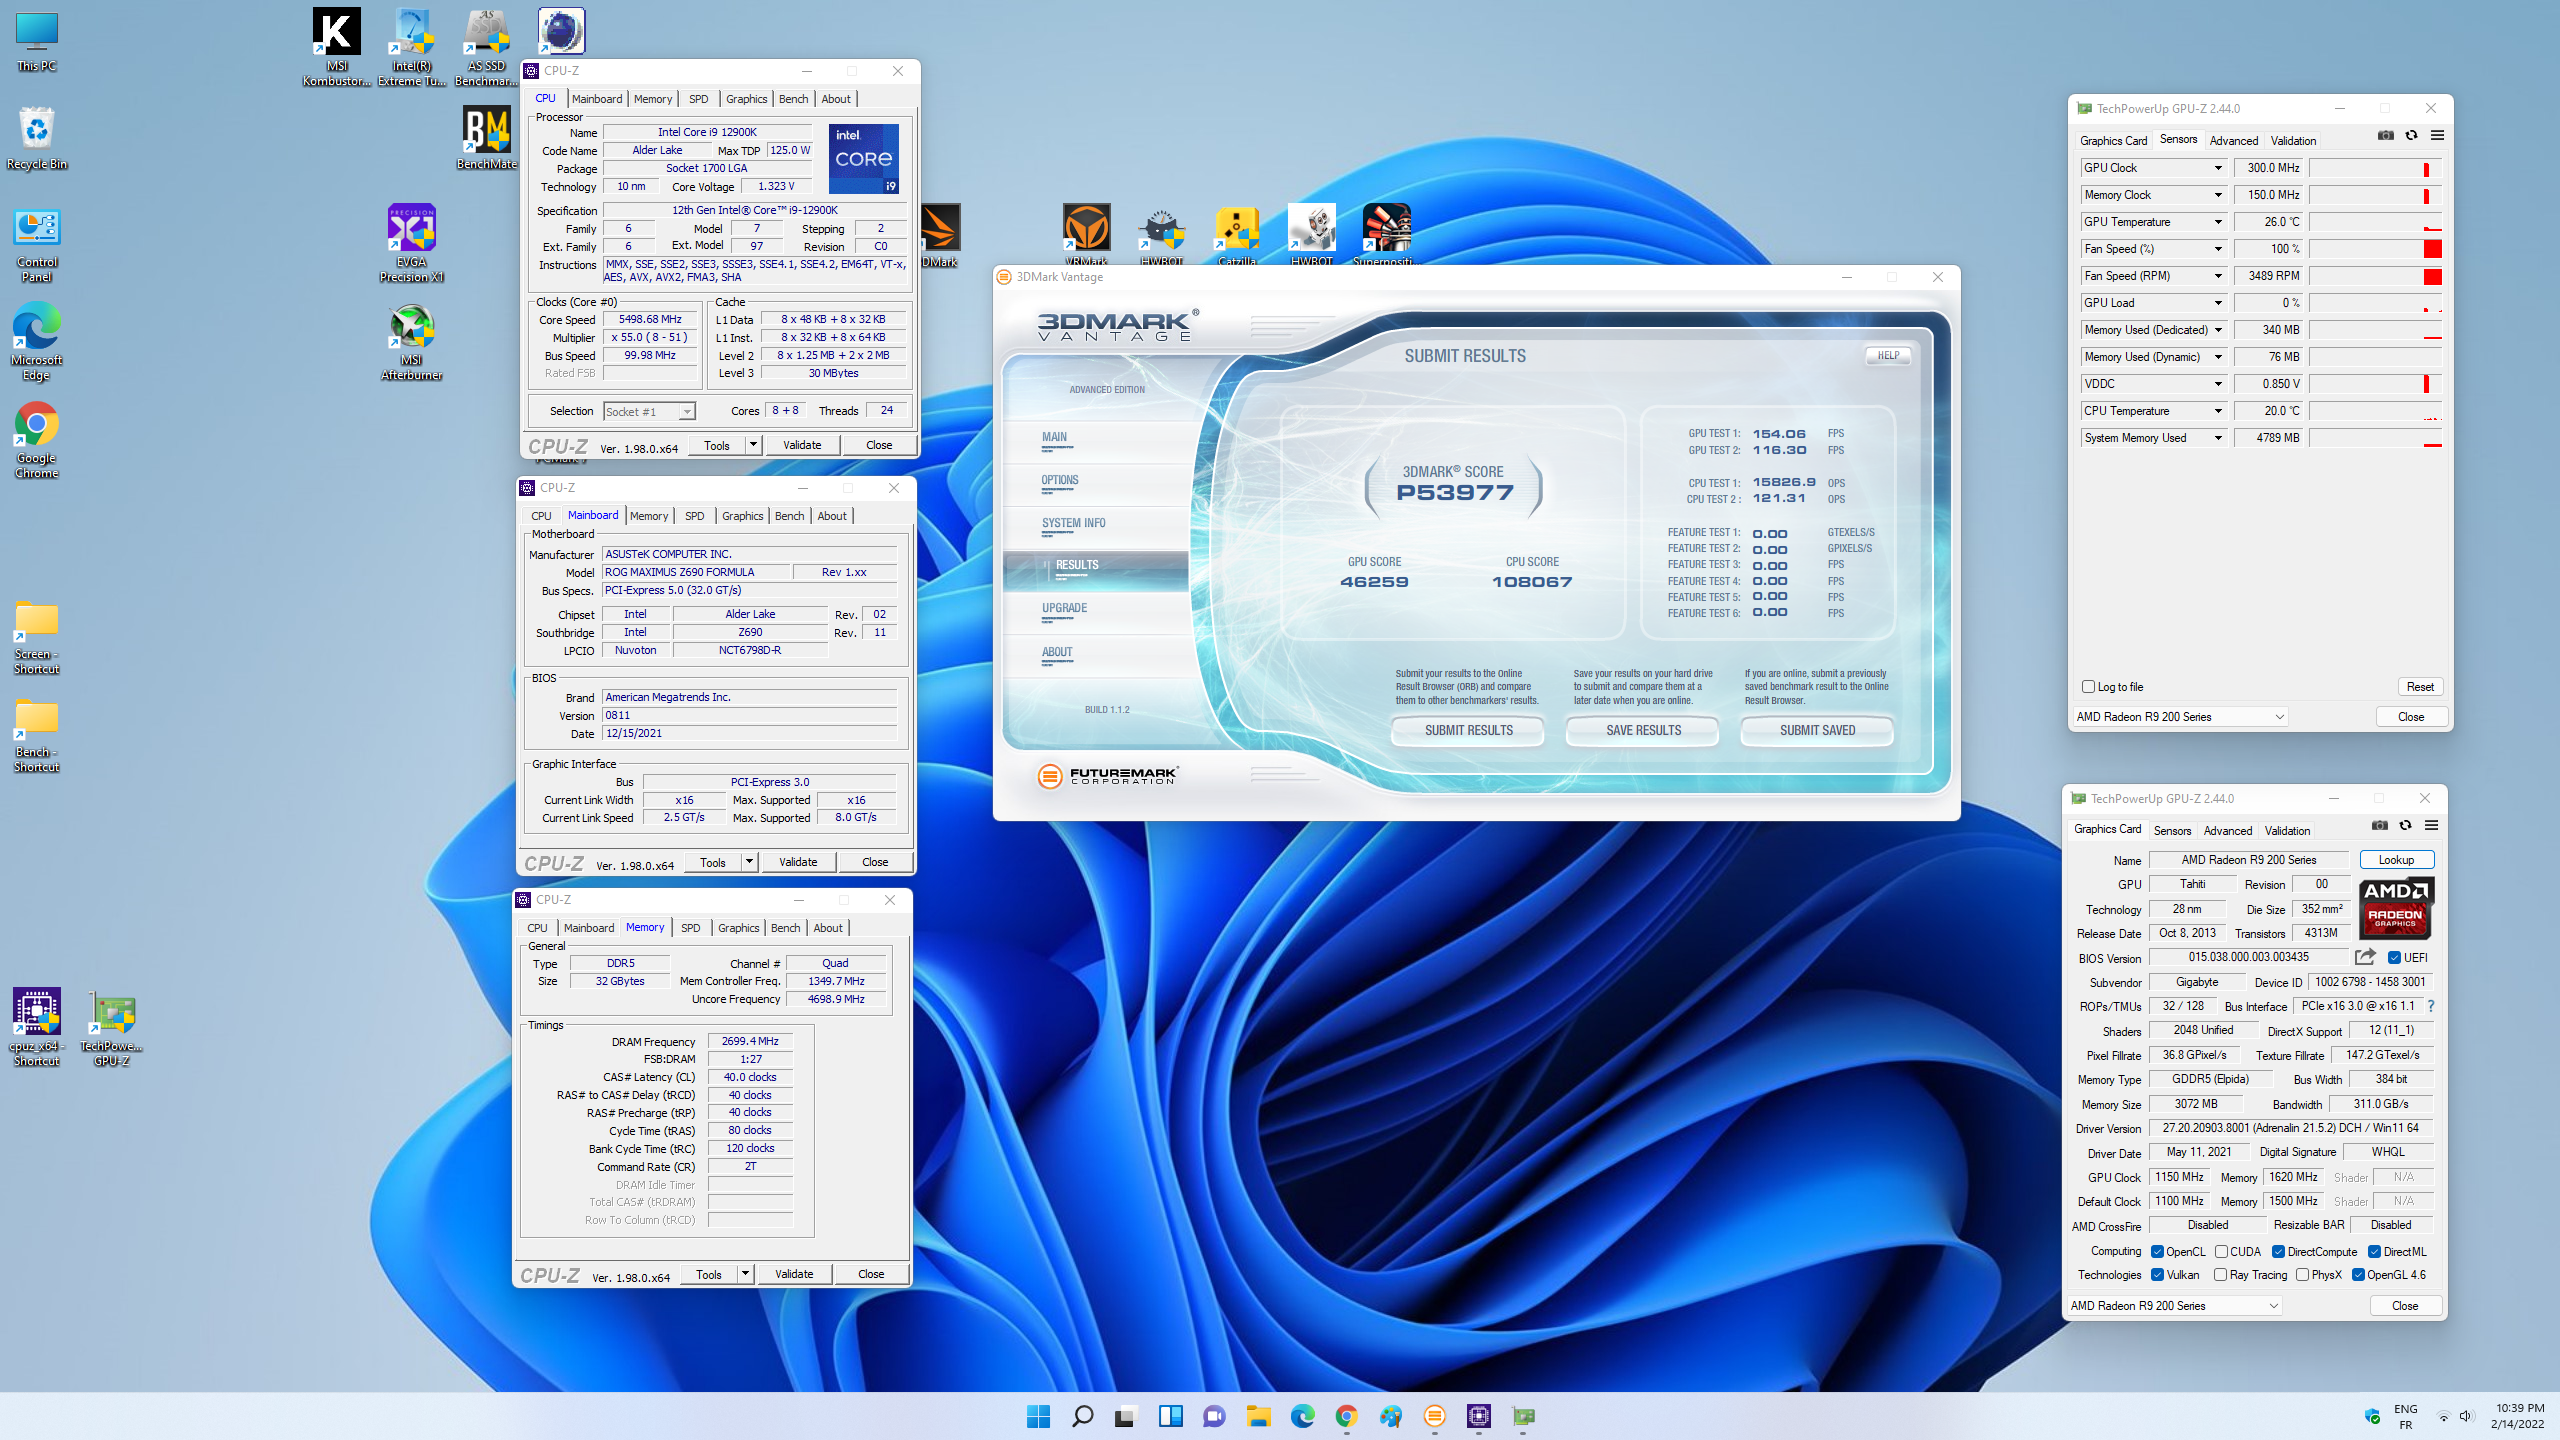
Task: Expand Fan Speed (RPM) sensor dropdown
Action: (2217, 276)
